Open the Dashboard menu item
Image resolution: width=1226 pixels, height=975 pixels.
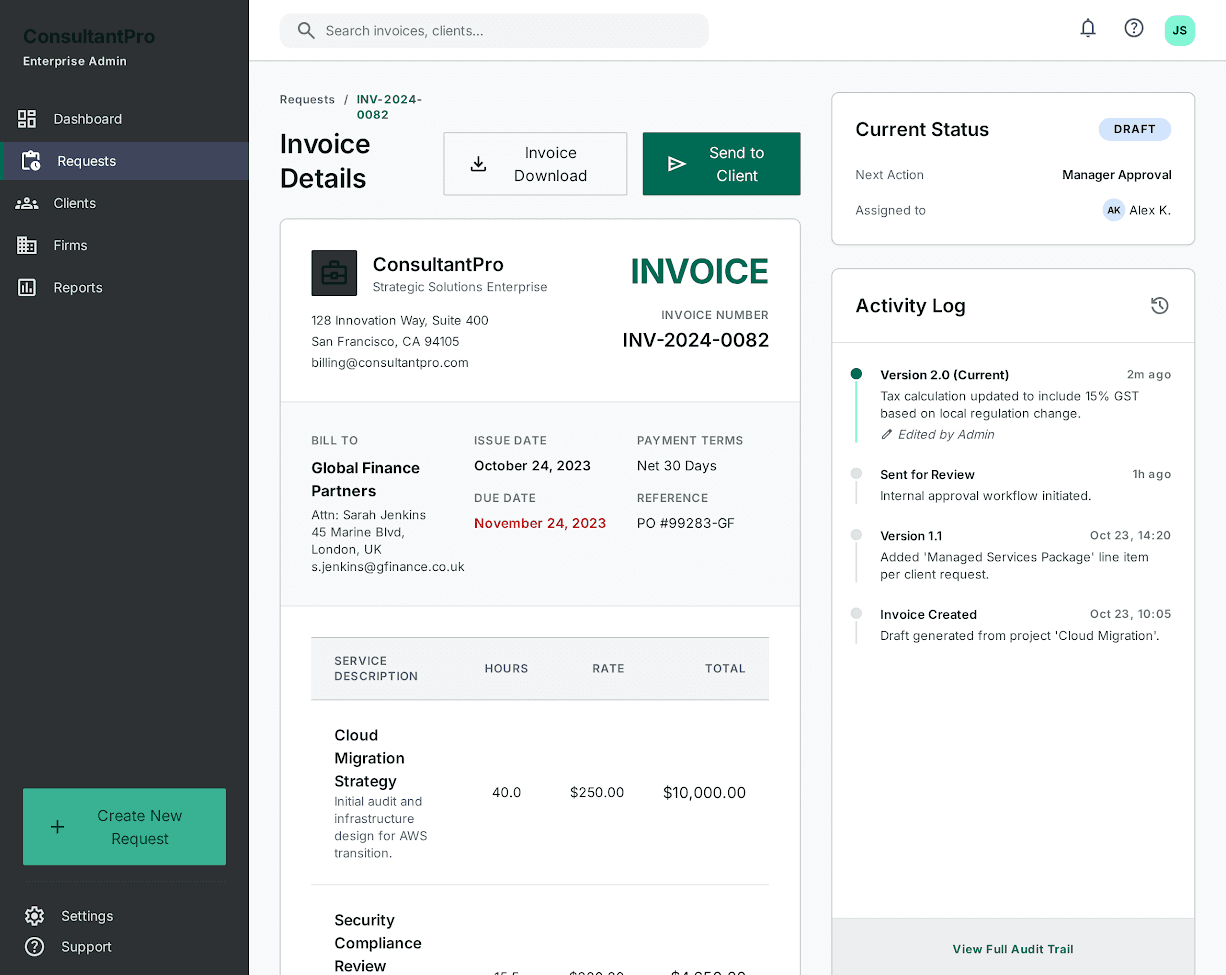[124, 119]
